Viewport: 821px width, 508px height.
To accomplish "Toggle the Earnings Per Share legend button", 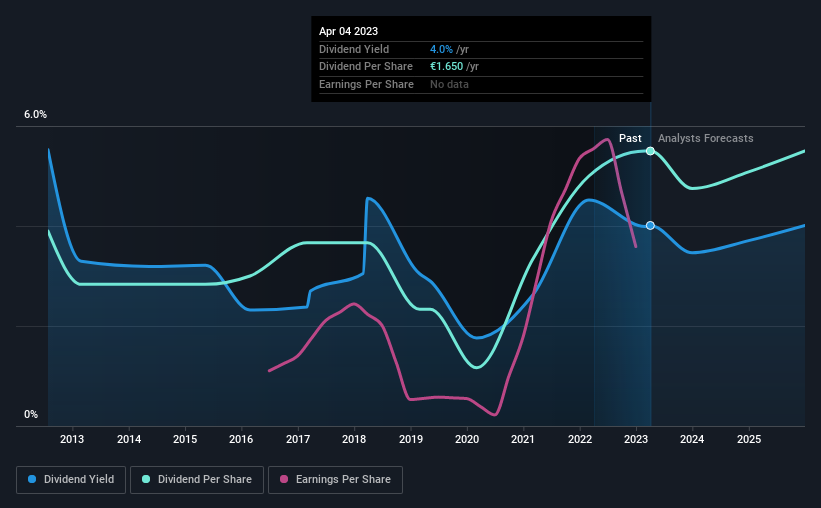I will [335, 480].
